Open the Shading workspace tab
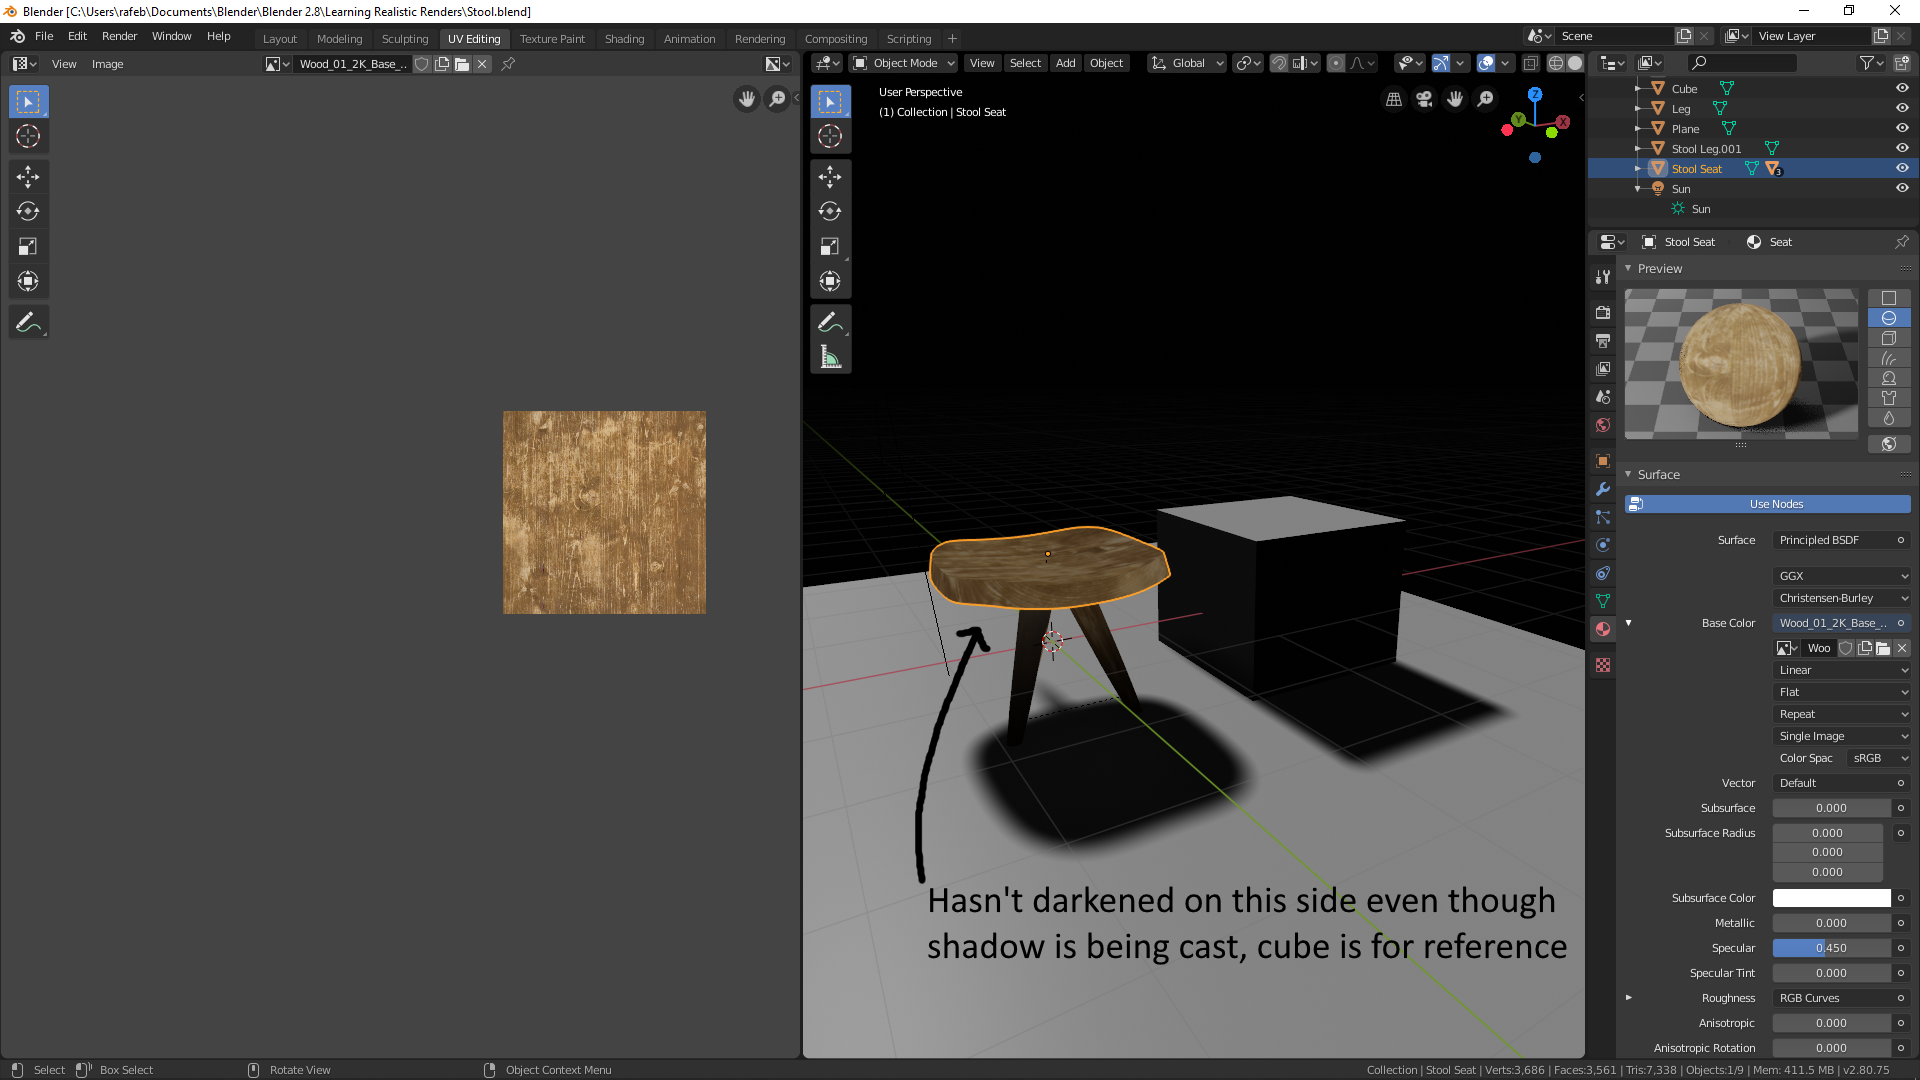 click(x=624, y=38)
